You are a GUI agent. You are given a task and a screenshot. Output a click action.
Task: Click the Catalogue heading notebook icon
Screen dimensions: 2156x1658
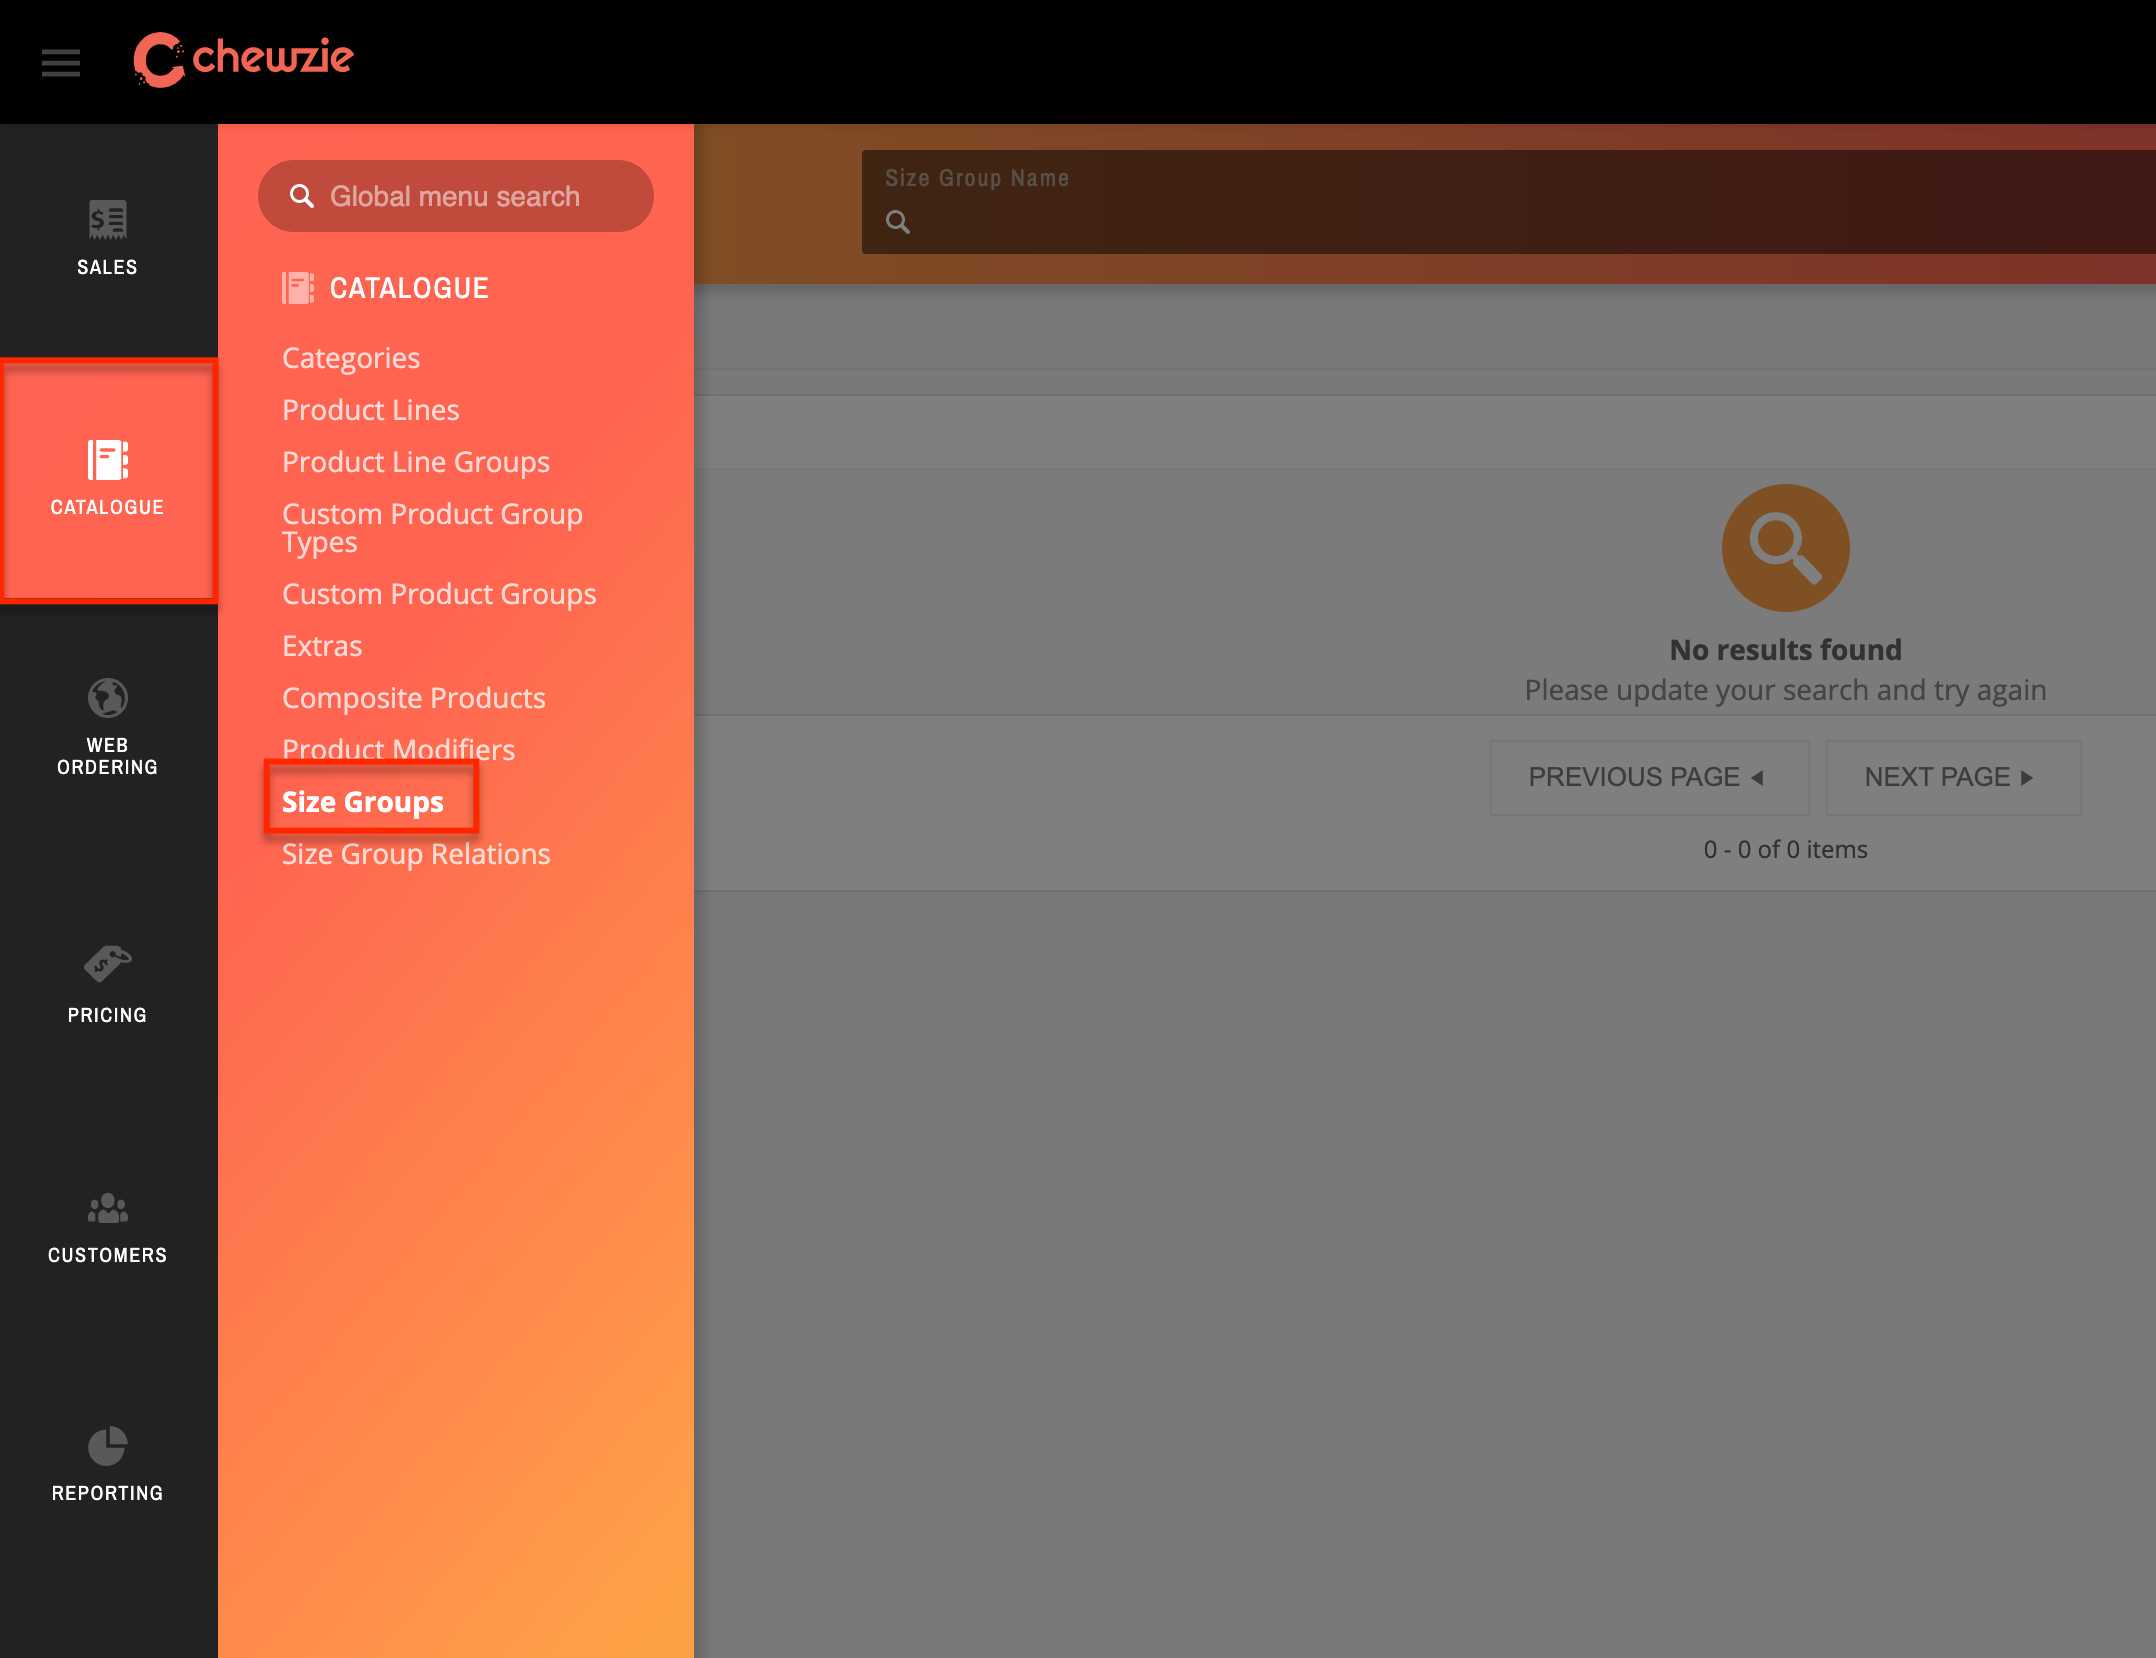297,288
